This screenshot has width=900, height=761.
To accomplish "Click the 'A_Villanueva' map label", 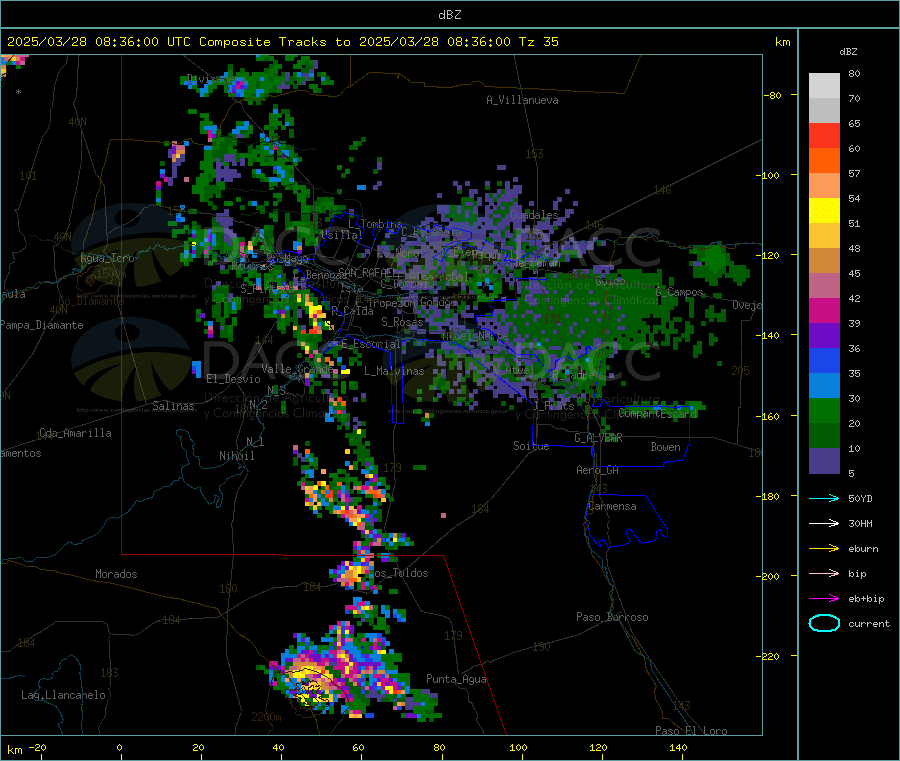I will click(x=522, y=100).
